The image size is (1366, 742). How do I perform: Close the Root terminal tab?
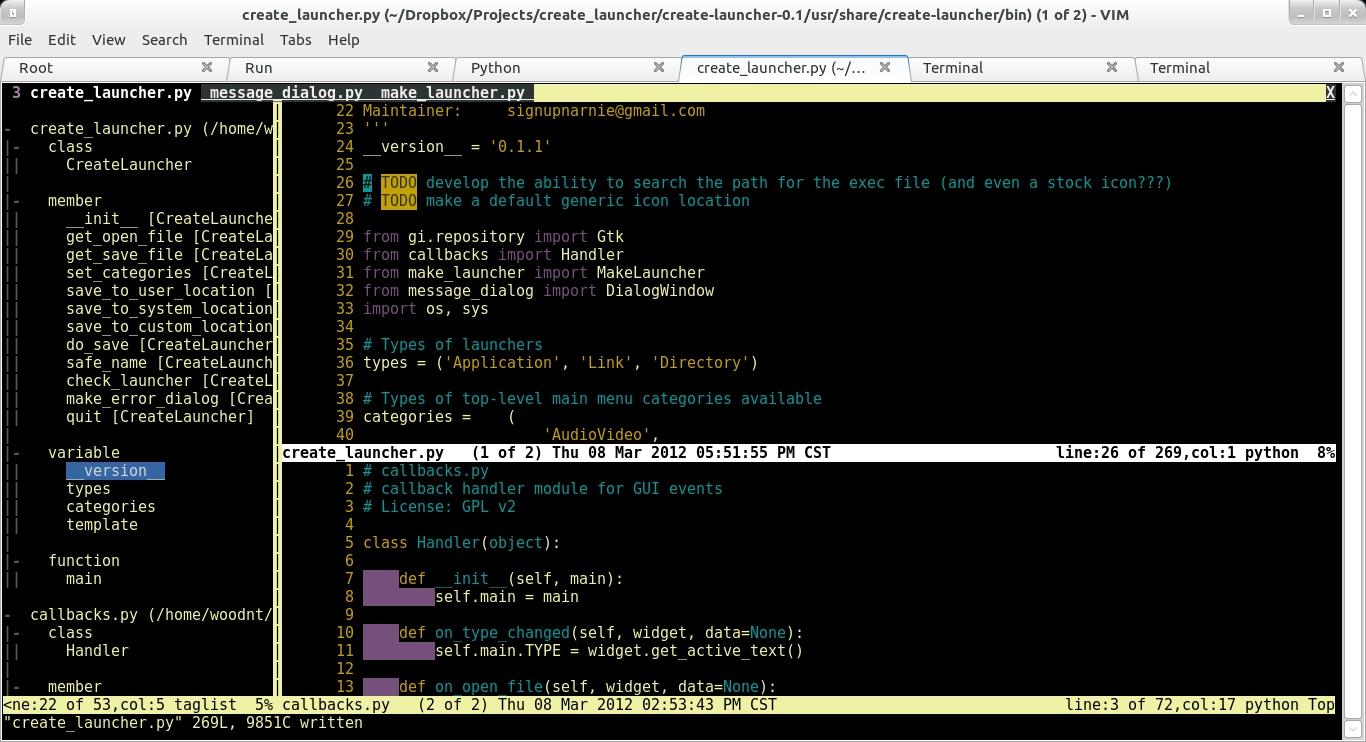(207, 67)
